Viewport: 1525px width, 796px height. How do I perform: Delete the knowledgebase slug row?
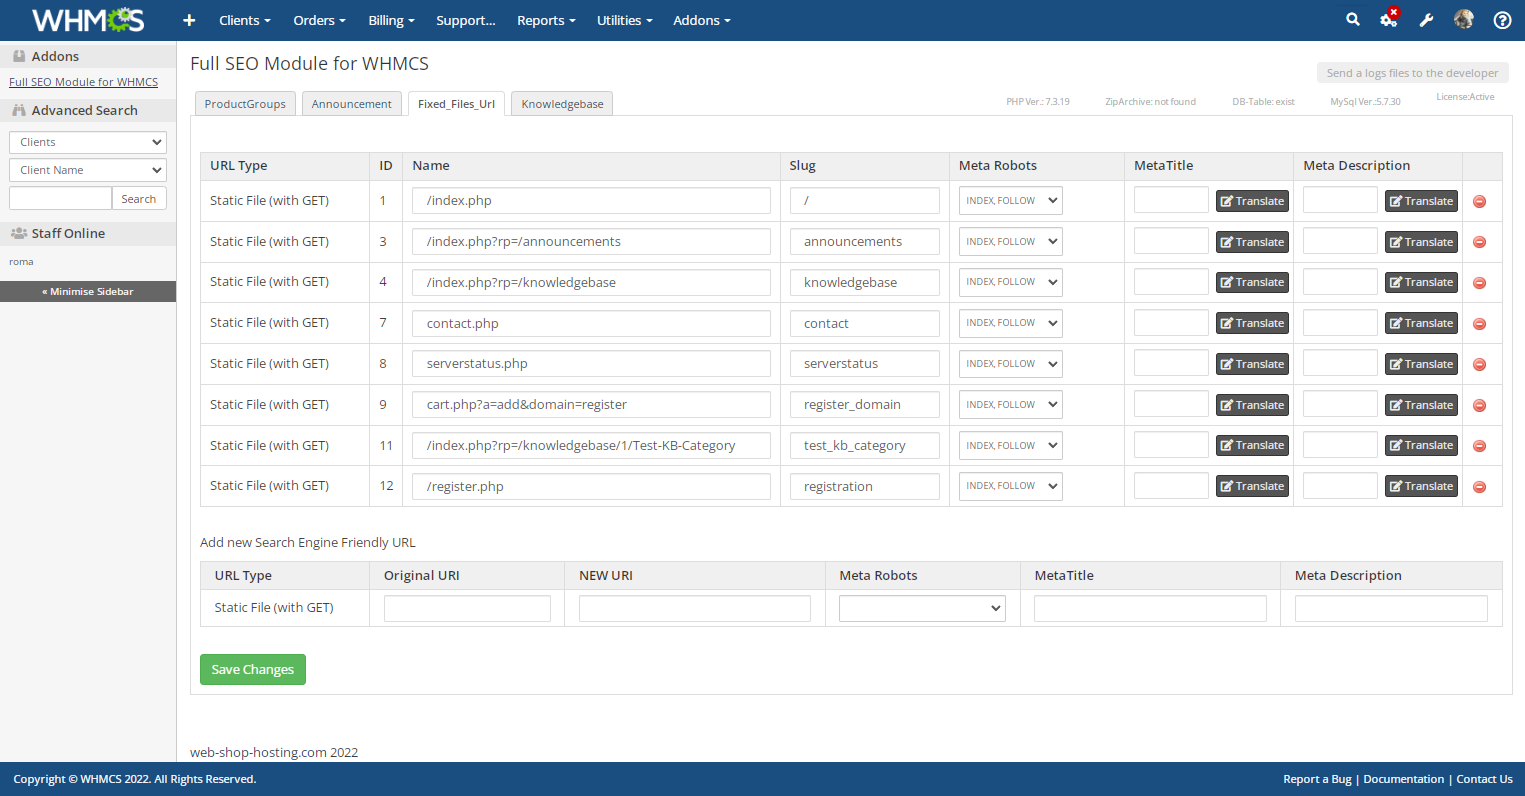coord(1480,283)
